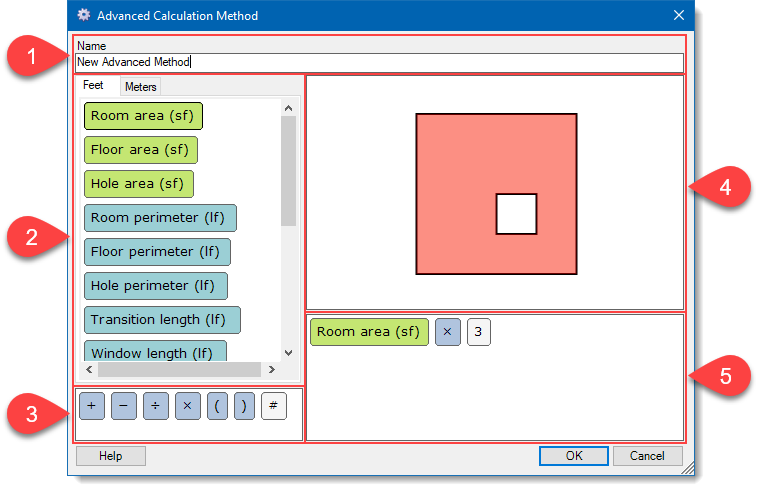
Task: Select Room perimeter (lf) variable
Action: click(x=160, y=218)
